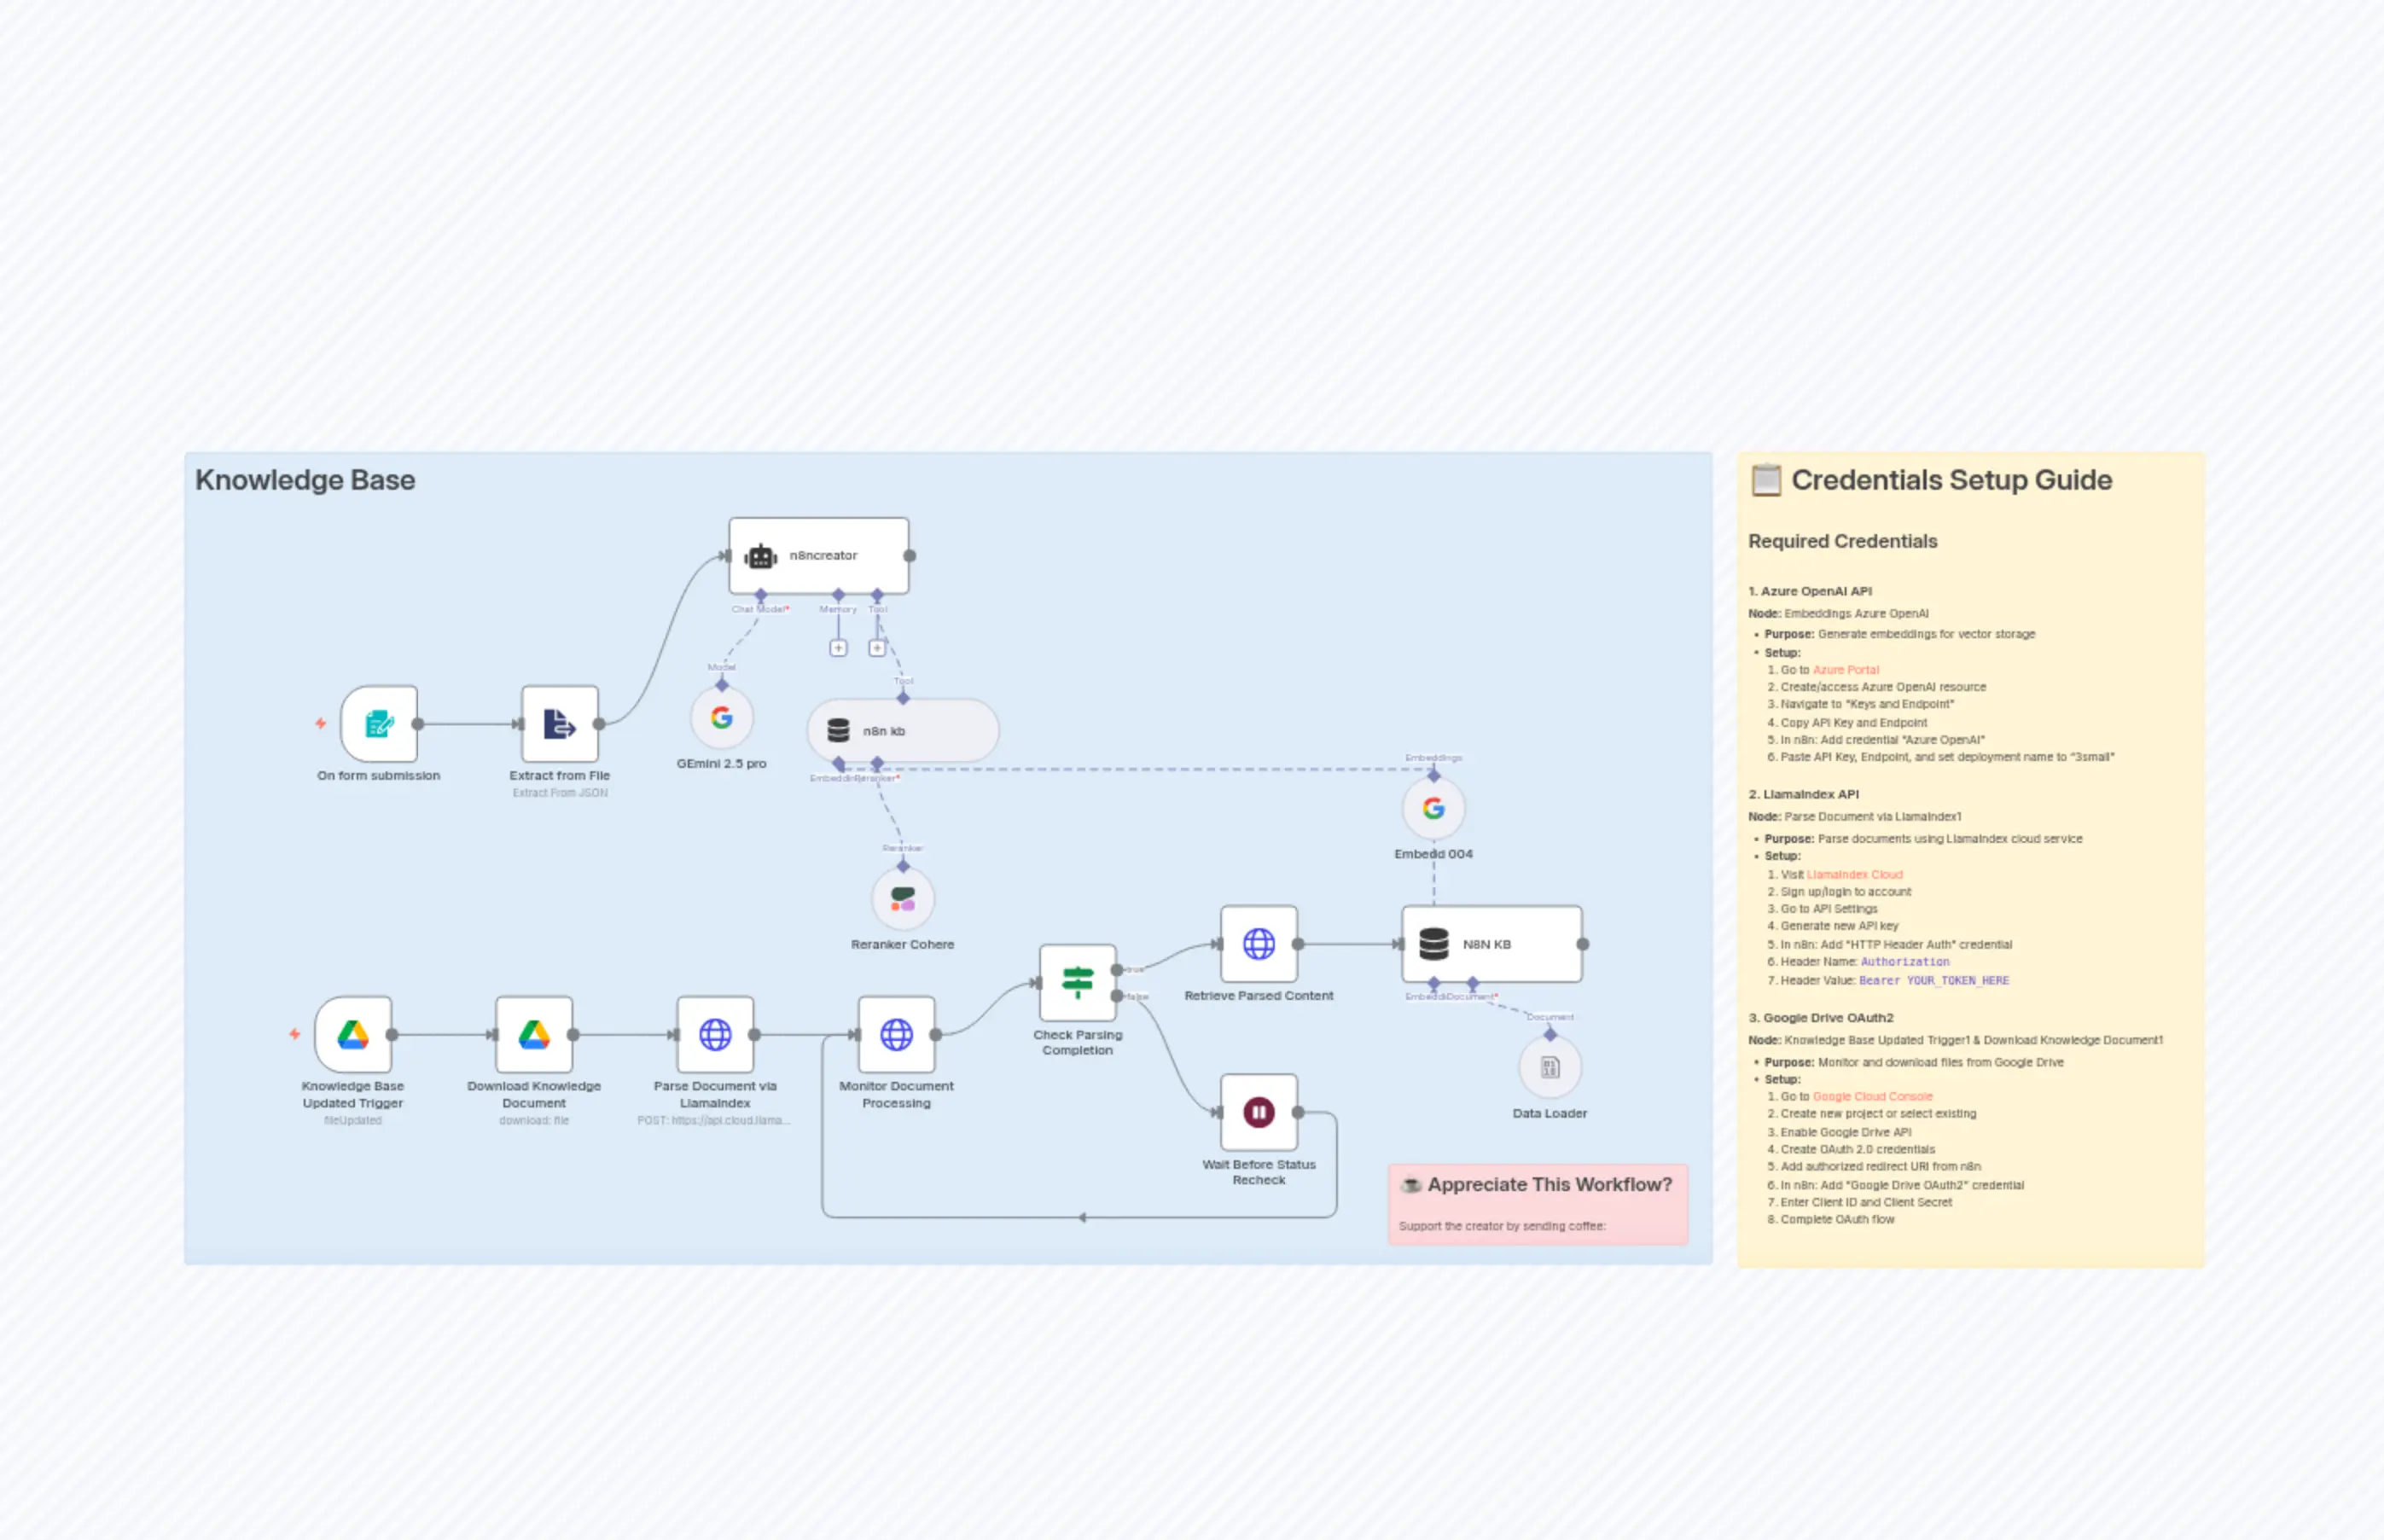Open the Monitor Document Processing node

[897, 1035]
